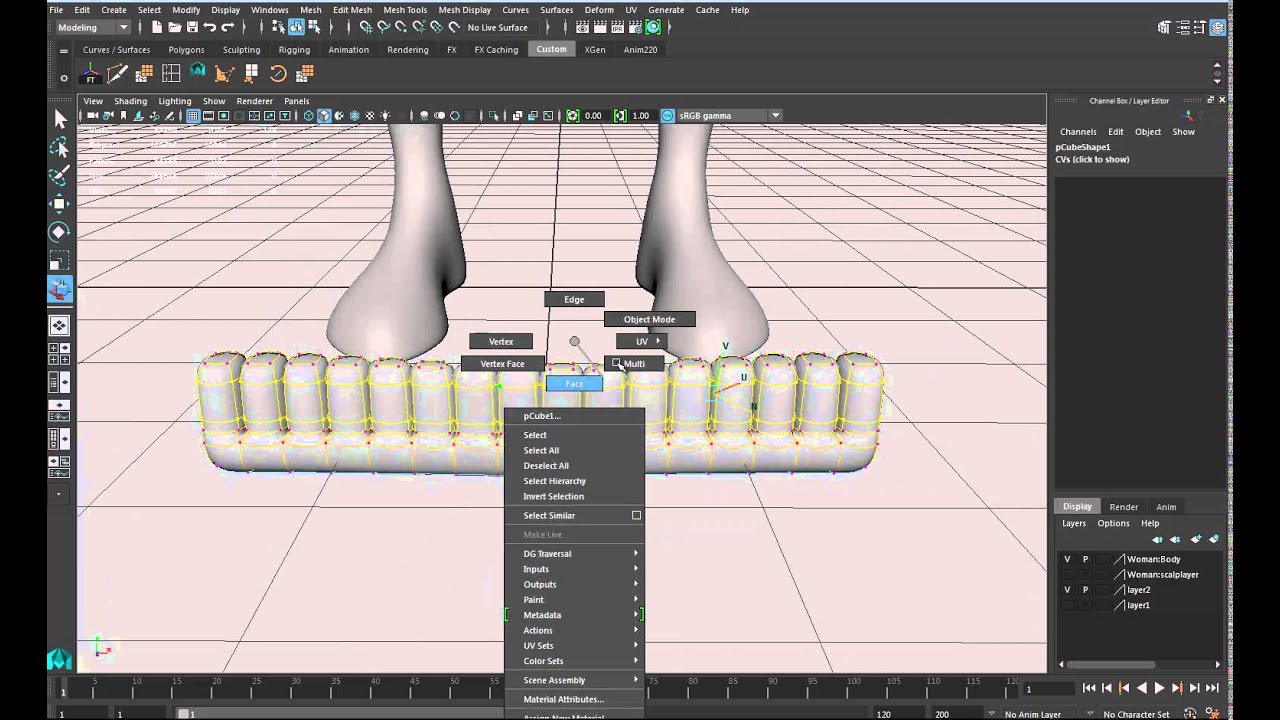Click the New Scene icon

157,27
